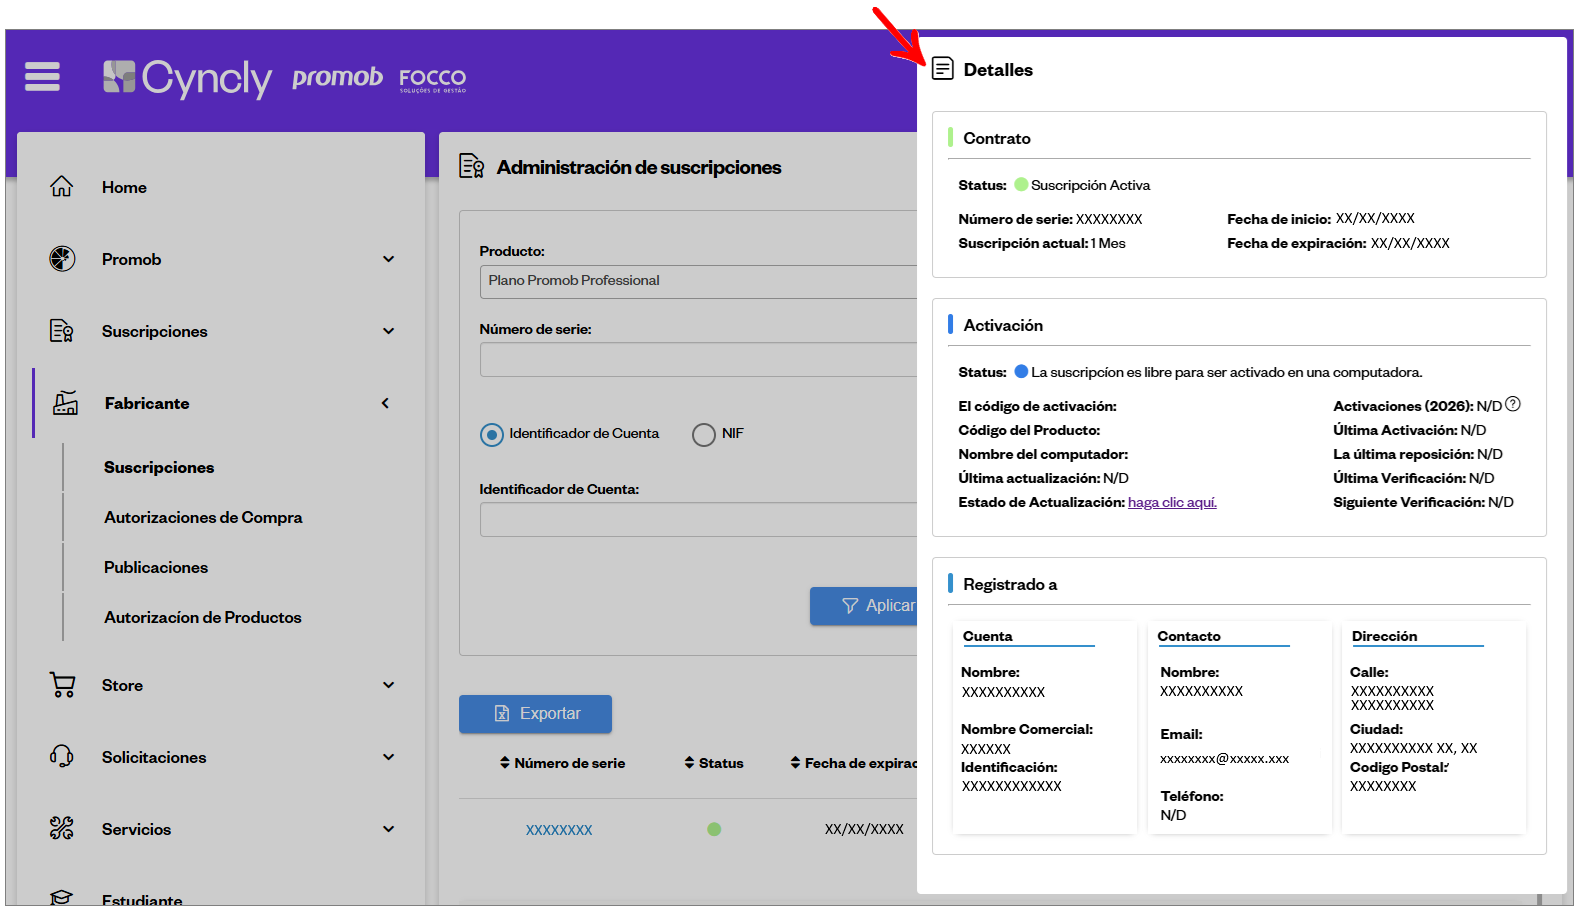Click the Identificador de Cuenta input field
Viewport: 1578px width, 911px height.
698,520
